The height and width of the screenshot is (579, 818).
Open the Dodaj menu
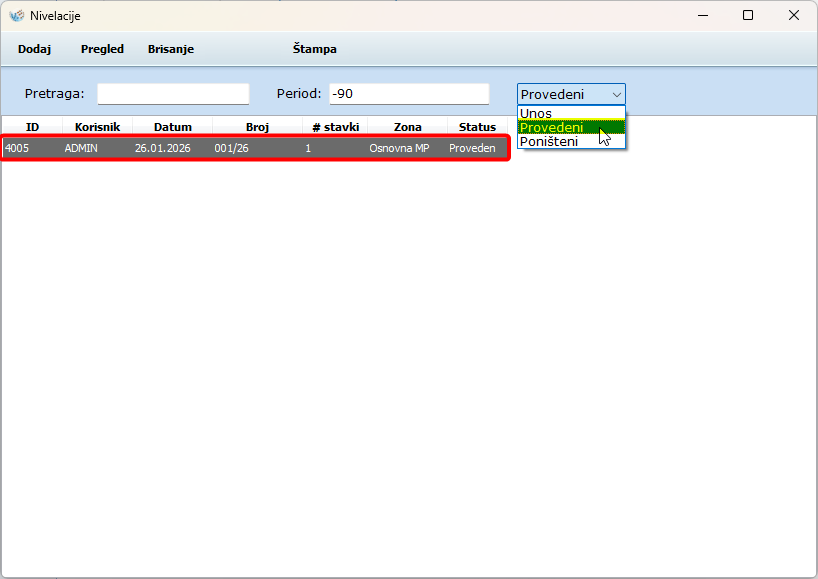34,49
